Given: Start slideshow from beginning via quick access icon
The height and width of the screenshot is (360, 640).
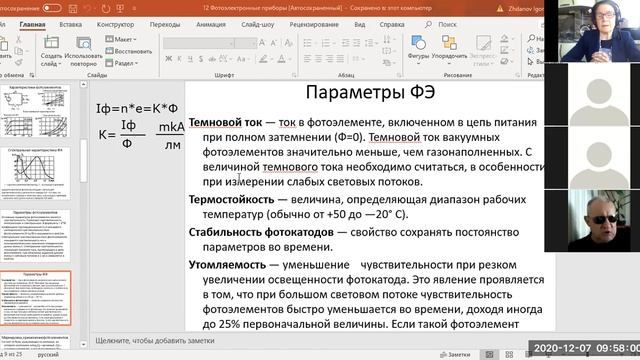Looking at the screenshot, I should click(120, 9).
